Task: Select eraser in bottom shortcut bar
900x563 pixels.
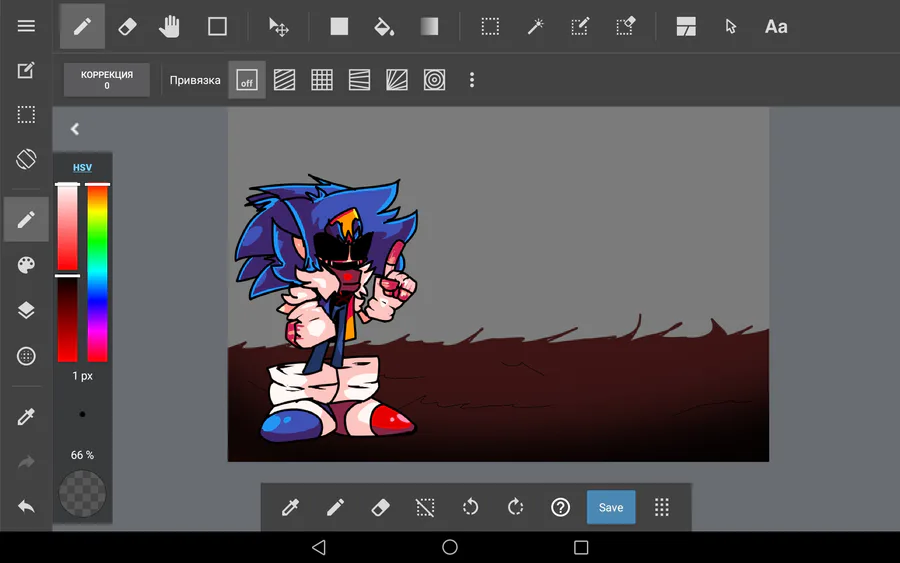Action: (x=380, y=507)
